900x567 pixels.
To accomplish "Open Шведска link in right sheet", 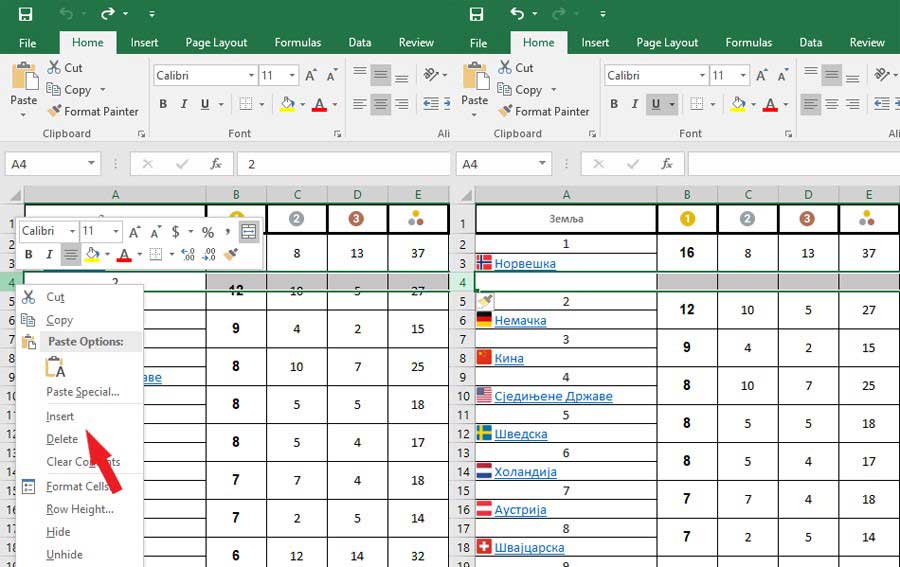I will tap(521, 434).
